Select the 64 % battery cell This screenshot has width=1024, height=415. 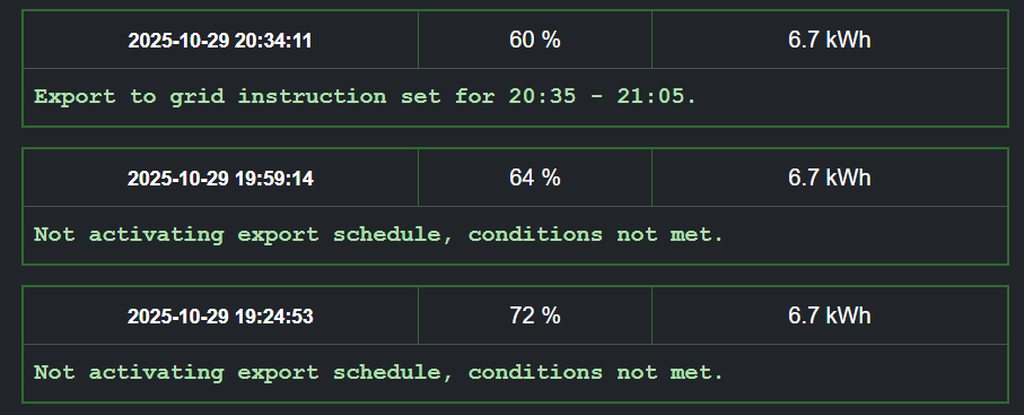coord(535,178)
